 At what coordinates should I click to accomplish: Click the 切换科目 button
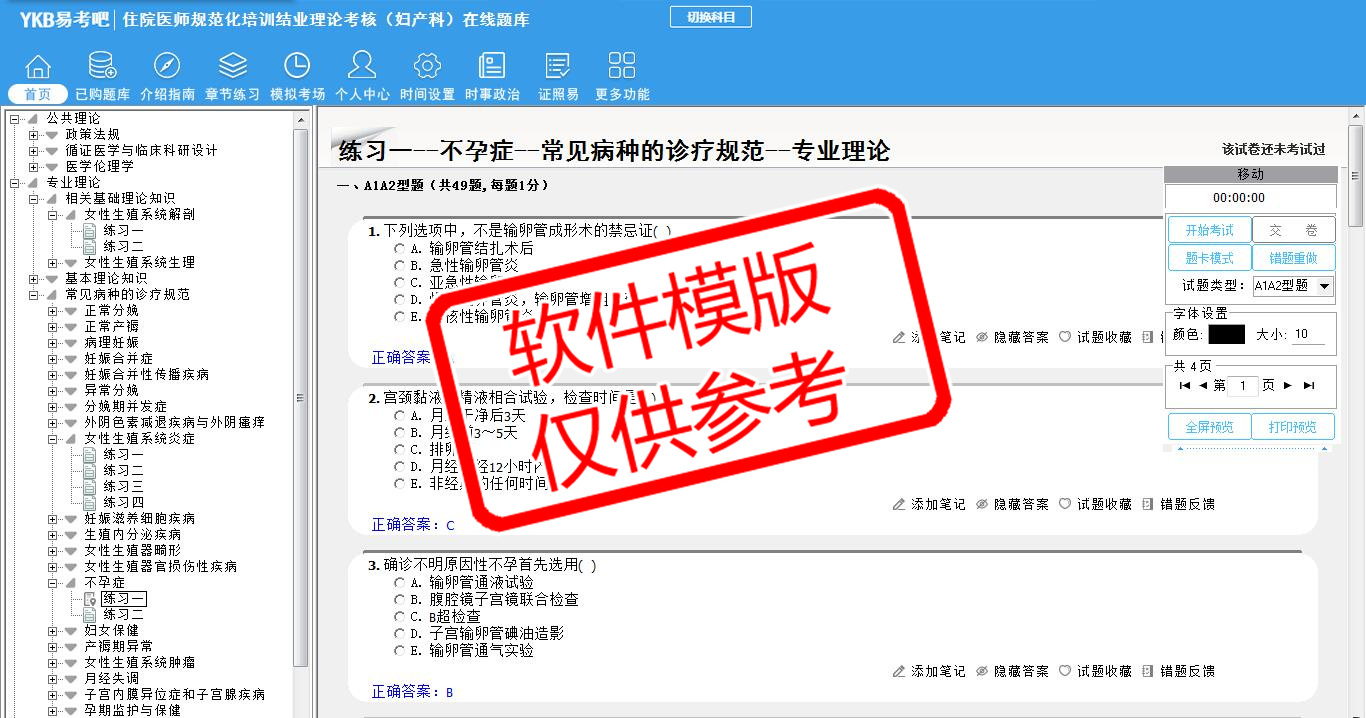coord(710,17)
